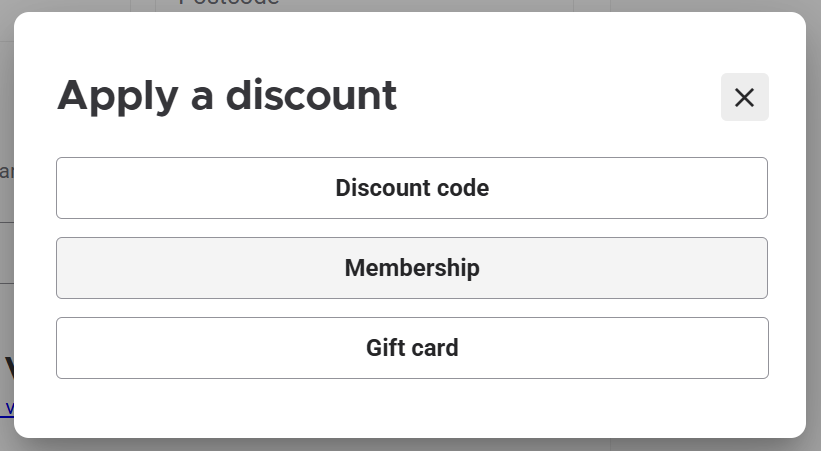Click the blue underlined link at bottom-left
This screenshot has height=451, width=821.
[x=8, y=407]
